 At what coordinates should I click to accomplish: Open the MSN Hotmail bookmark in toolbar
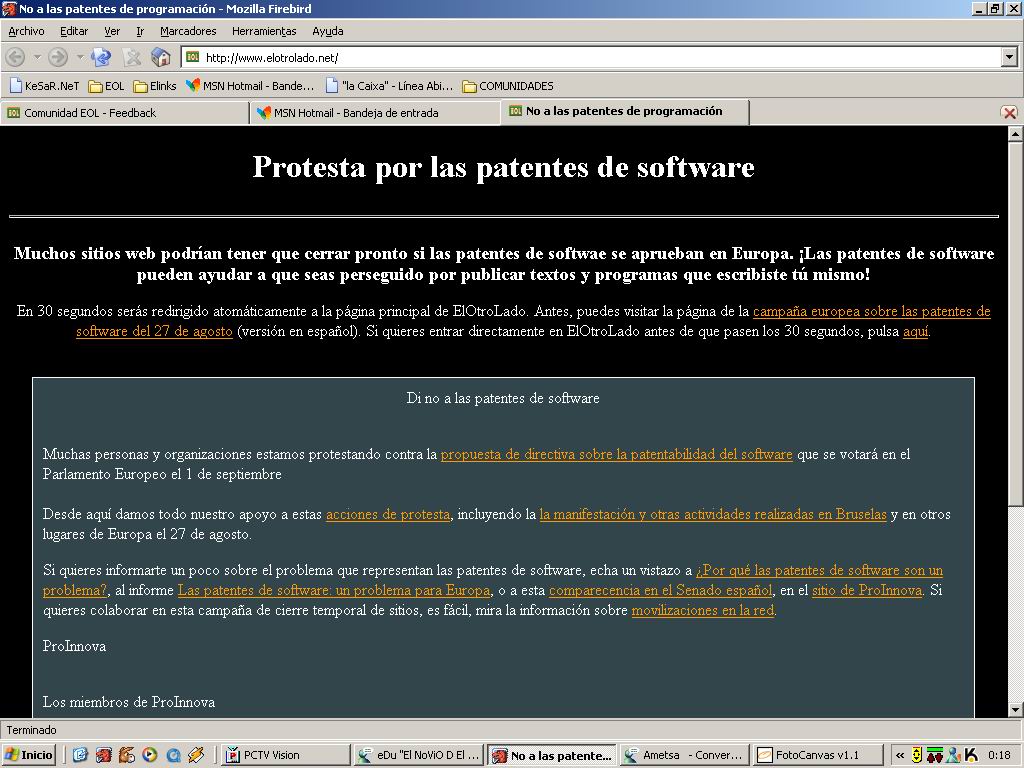250,86
